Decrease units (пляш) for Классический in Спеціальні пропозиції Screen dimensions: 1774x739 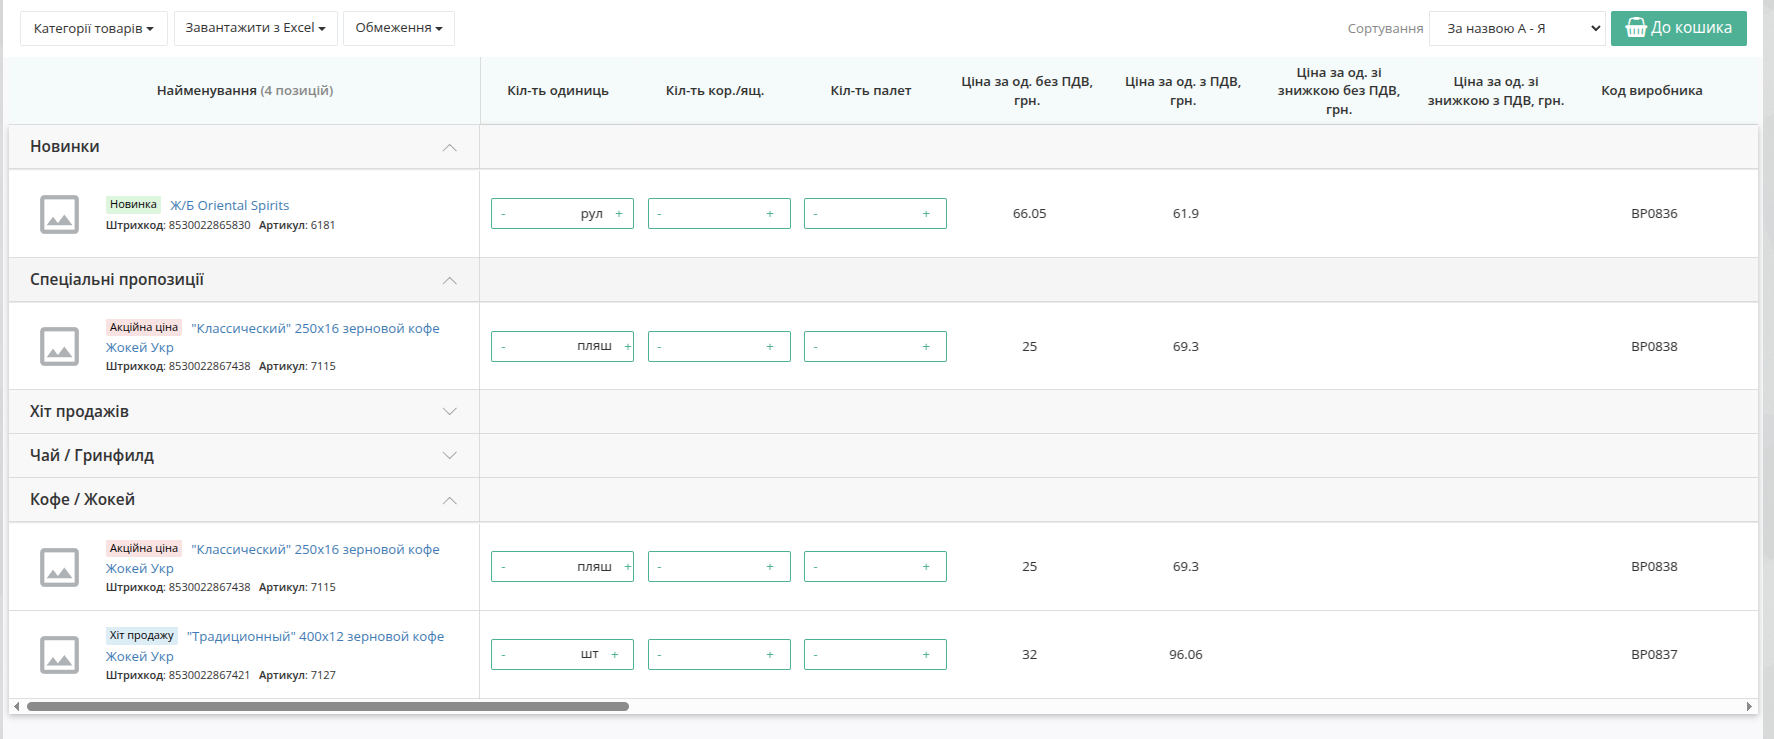click(503, 347)
